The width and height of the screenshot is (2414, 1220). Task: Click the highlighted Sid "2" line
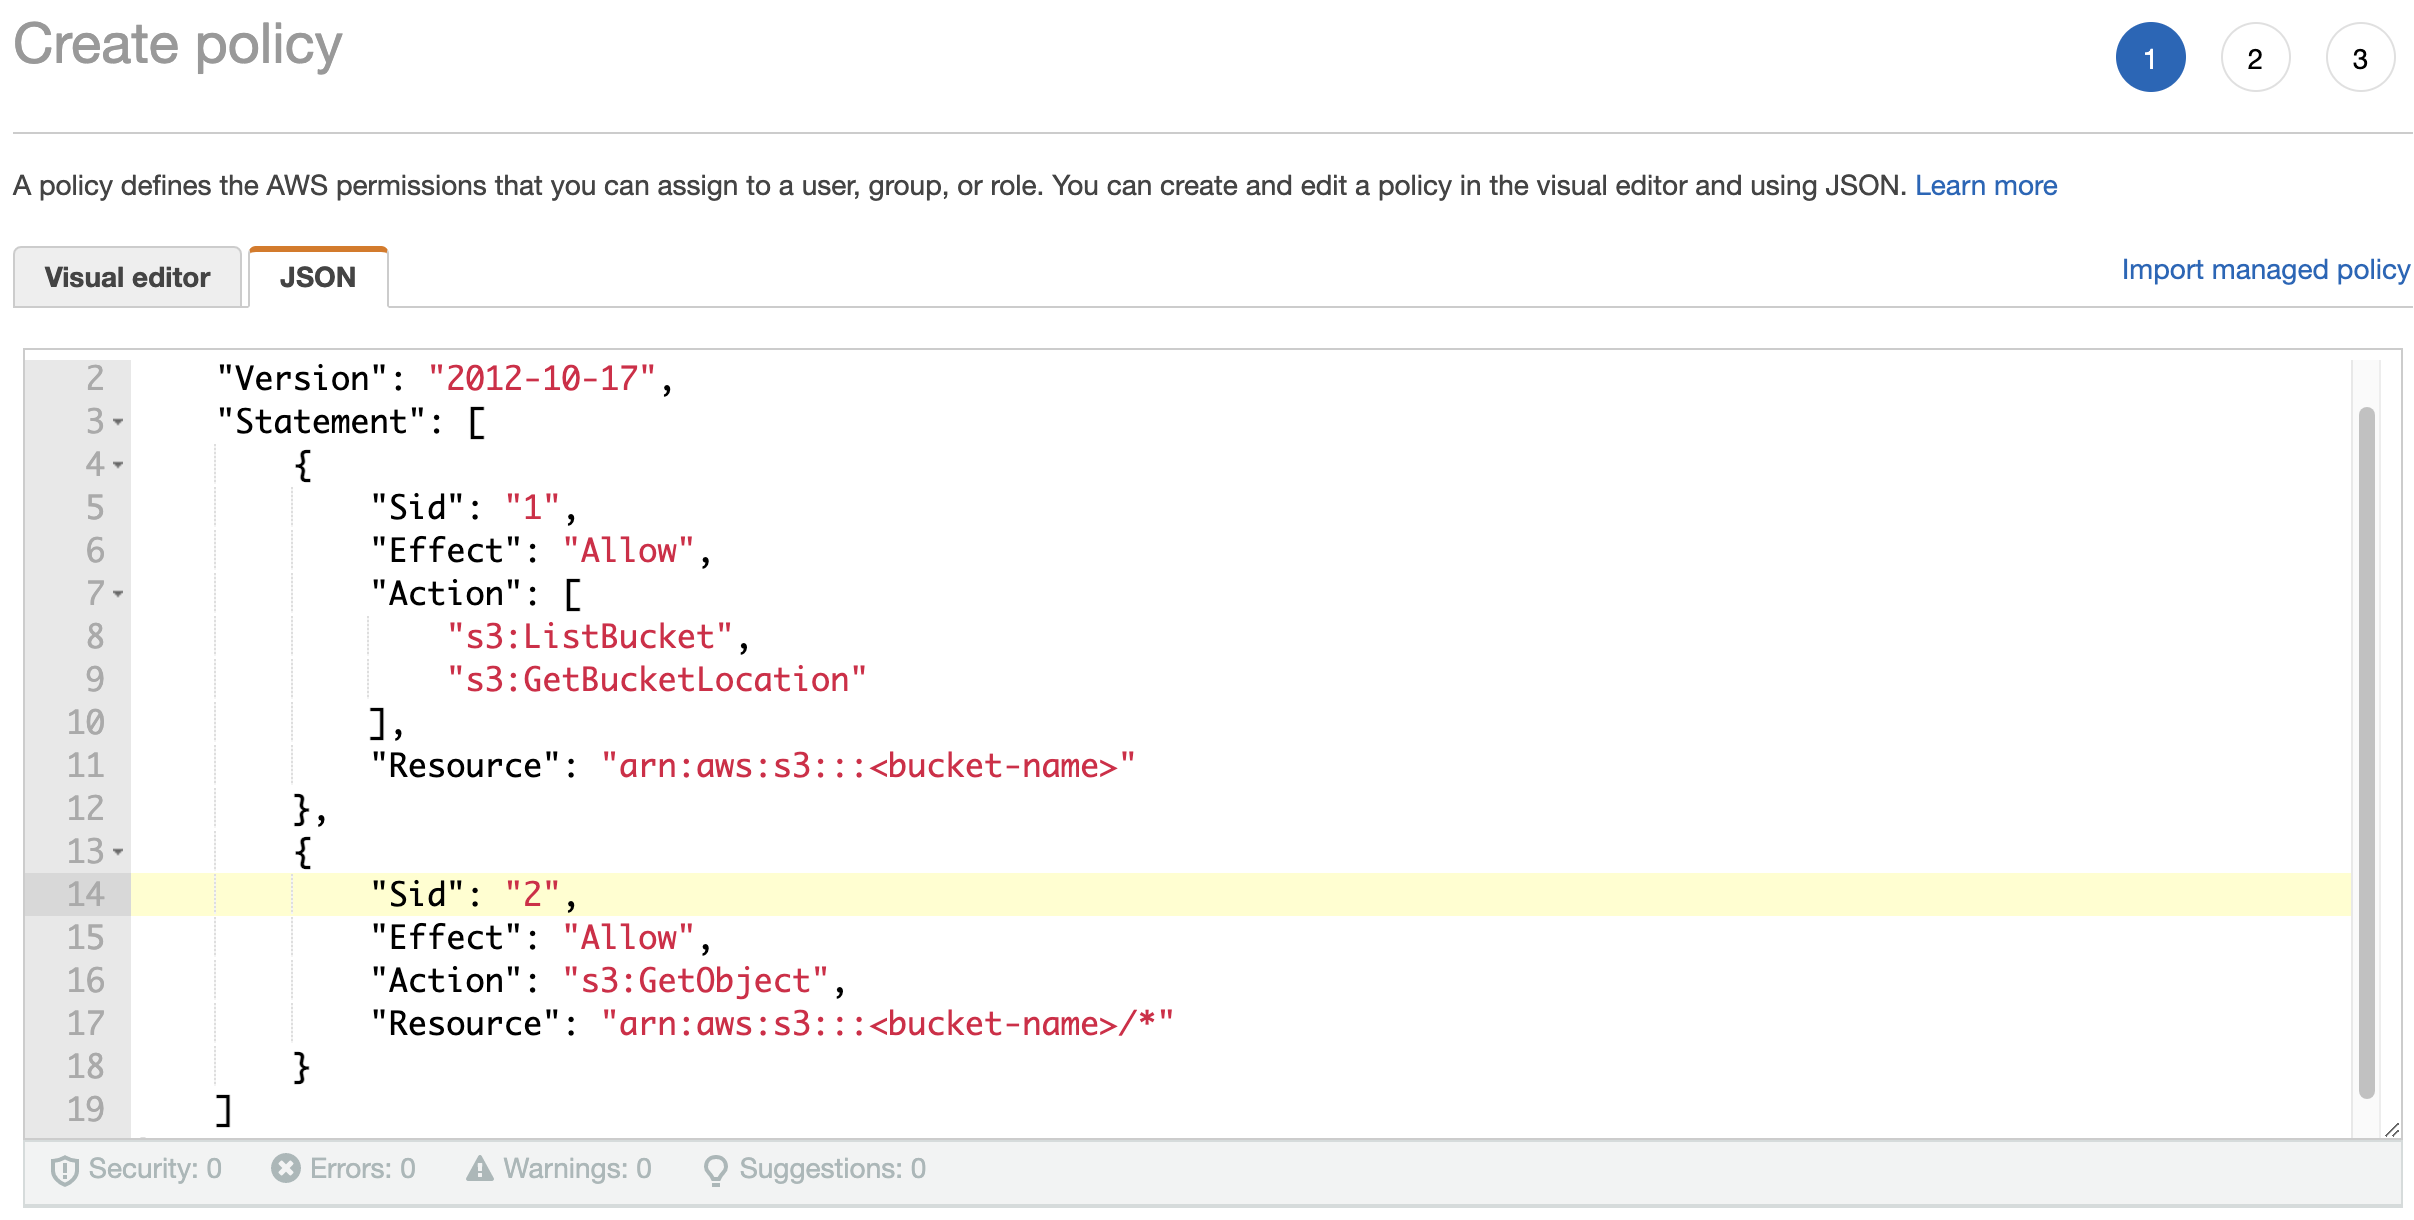(470, 895)
